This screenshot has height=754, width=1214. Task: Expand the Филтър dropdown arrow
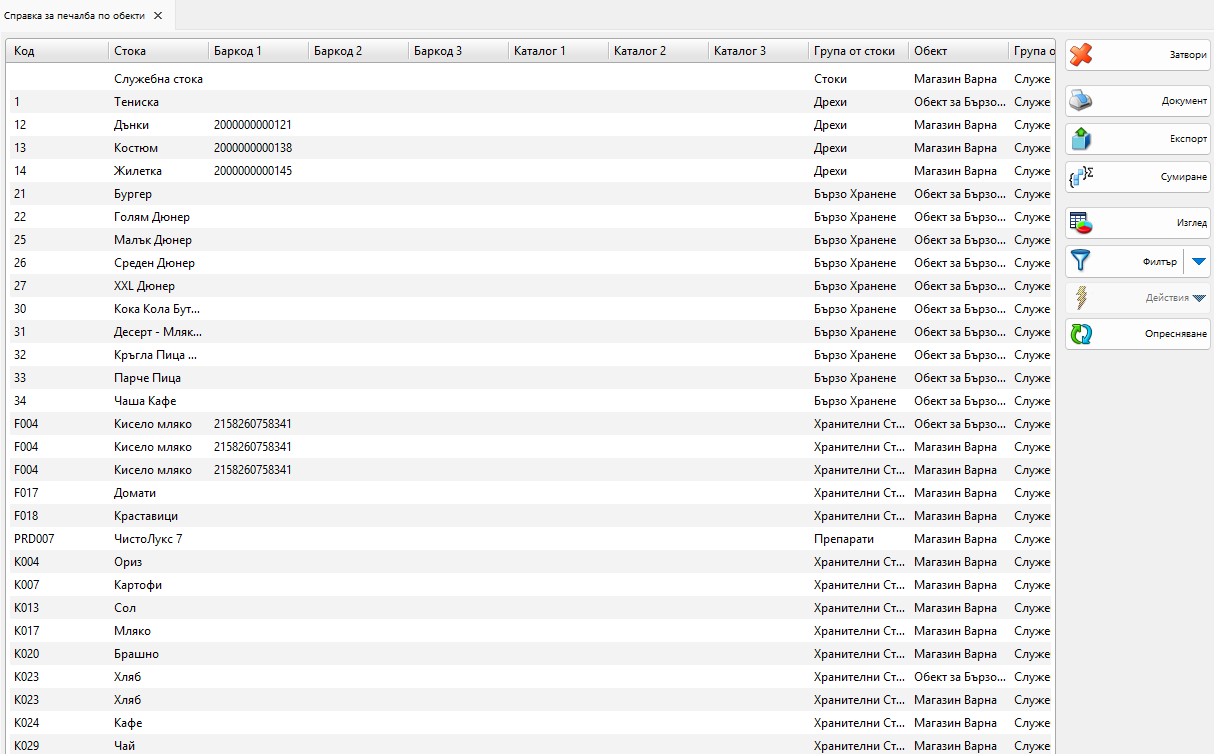1198,261
